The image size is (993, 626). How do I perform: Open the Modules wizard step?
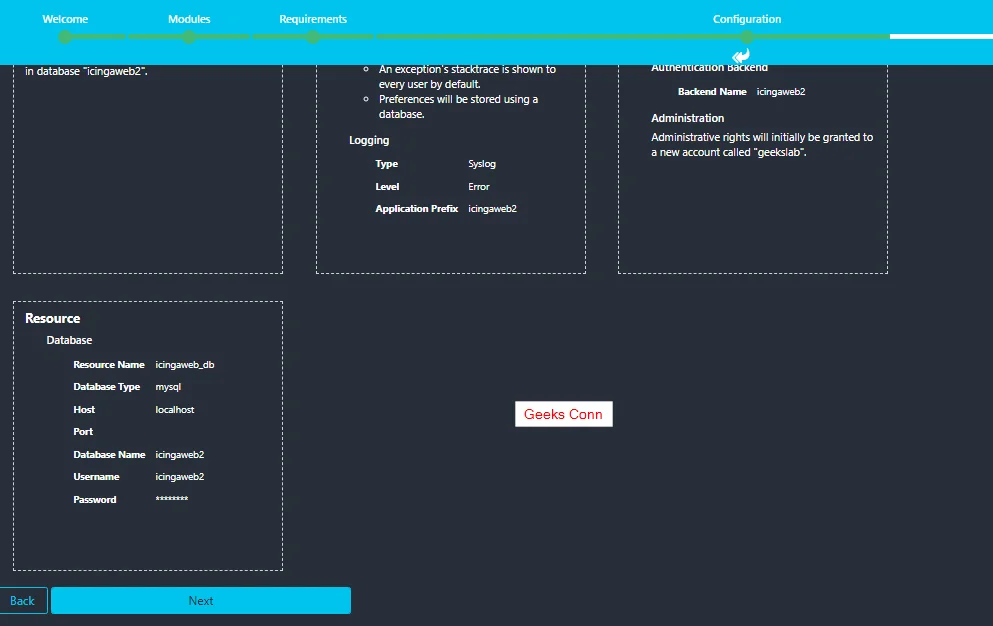(188, 18)
